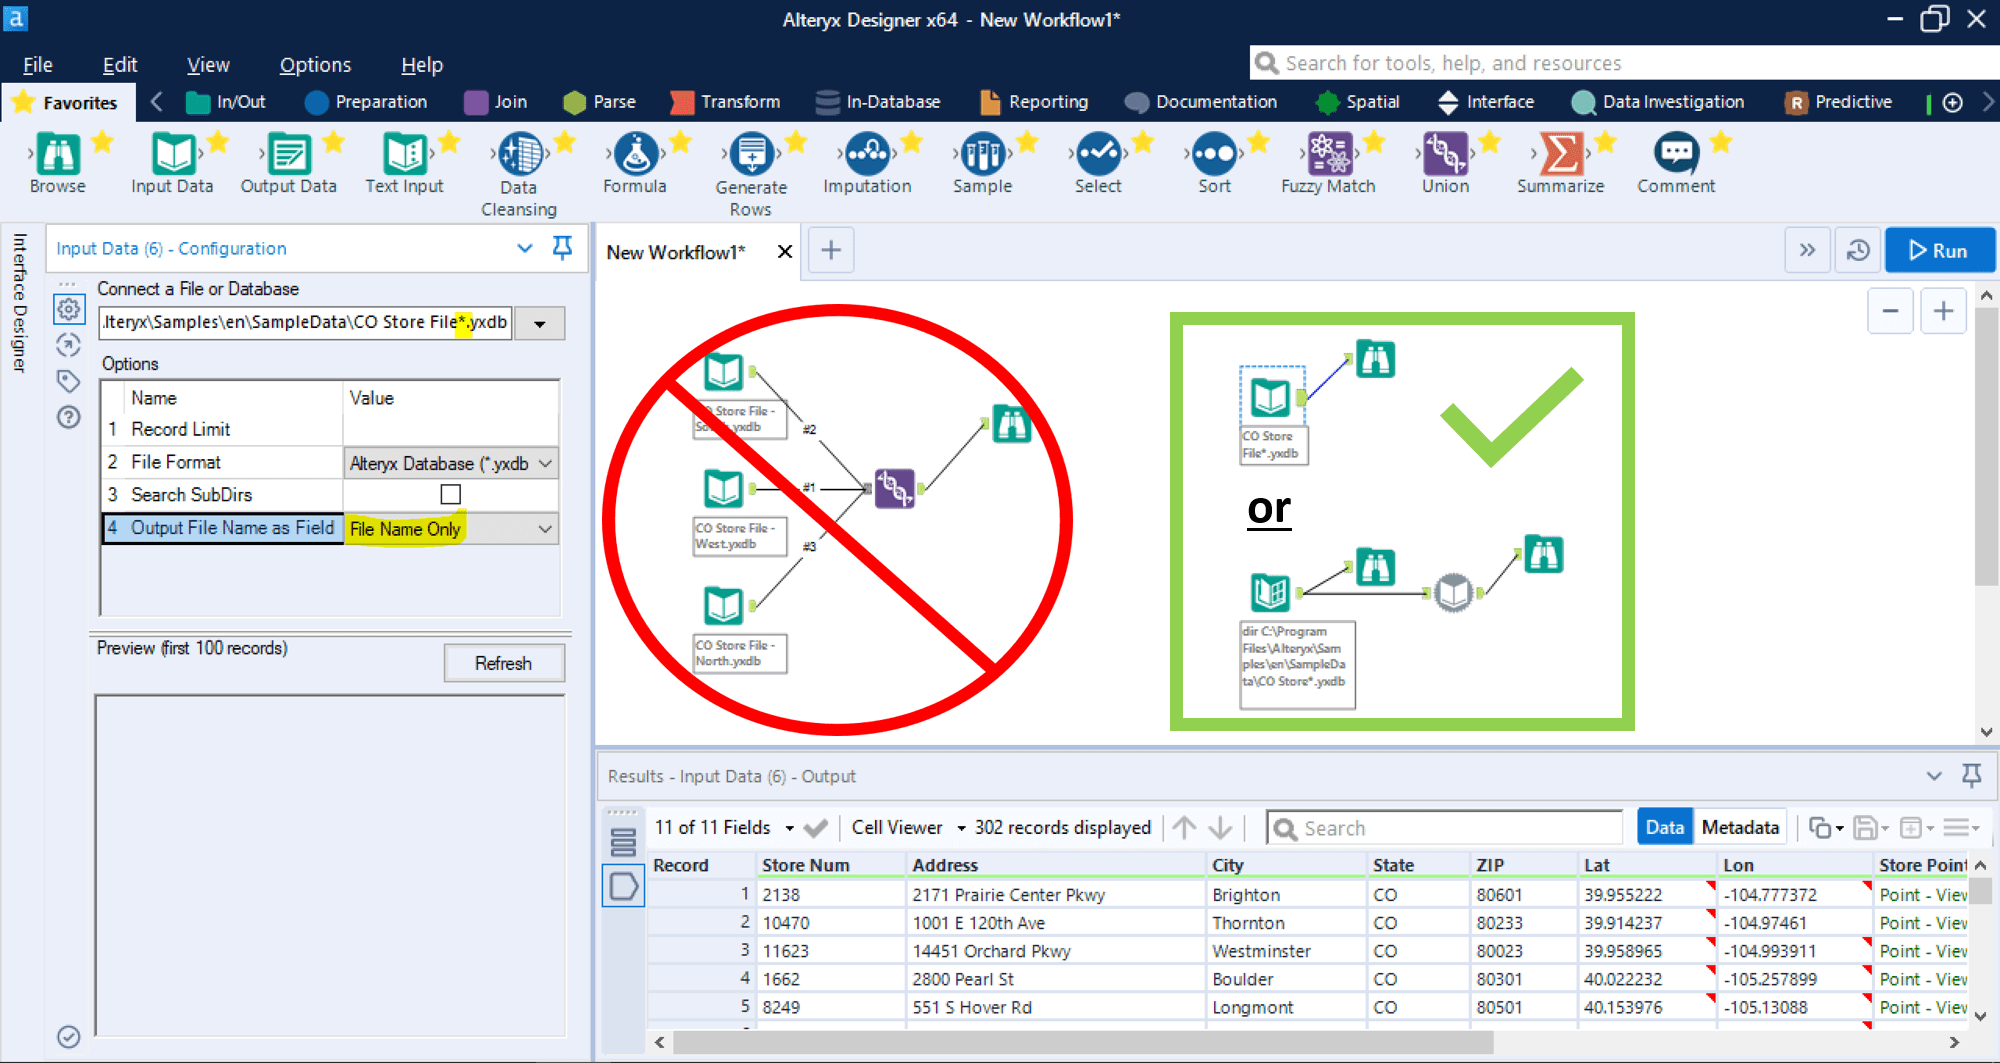Select the Input Data tool
Viewport: 2000px width, 1063px height.
[172, 158]
